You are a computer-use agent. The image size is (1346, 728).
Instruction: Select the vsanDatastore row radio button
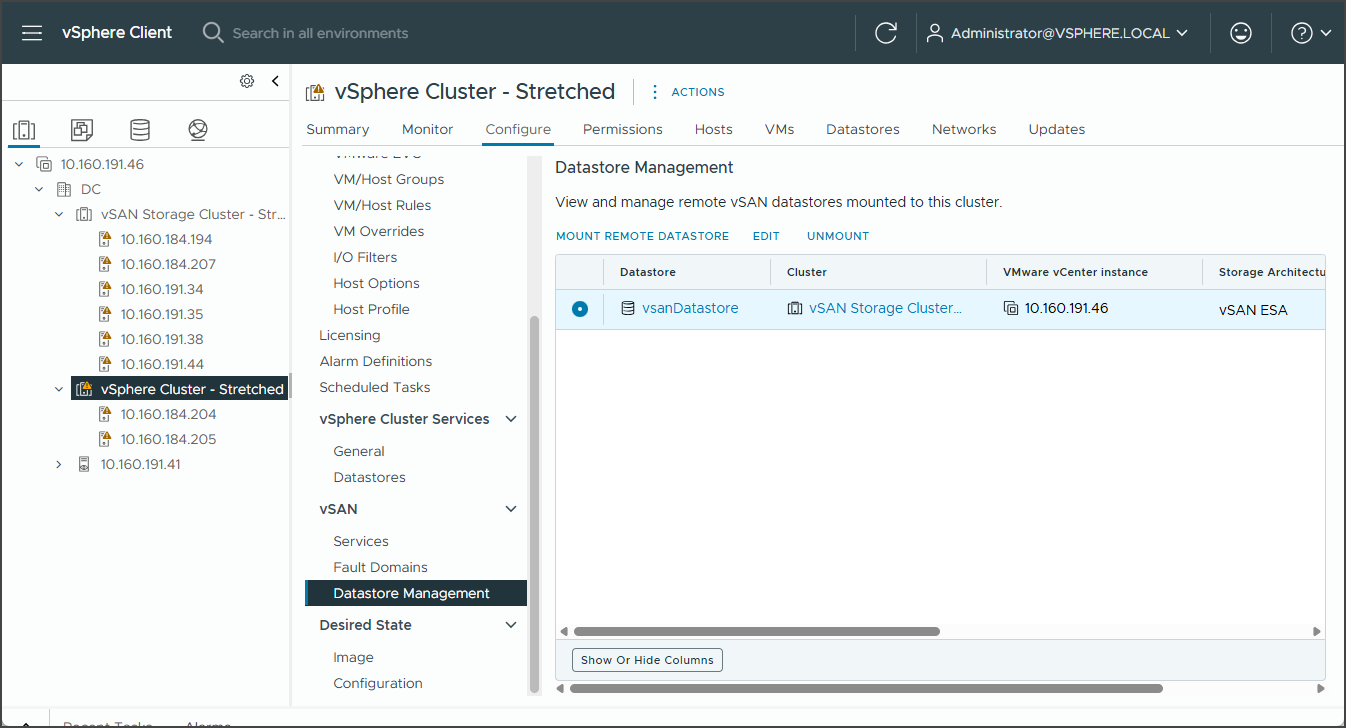click(580, 308)
